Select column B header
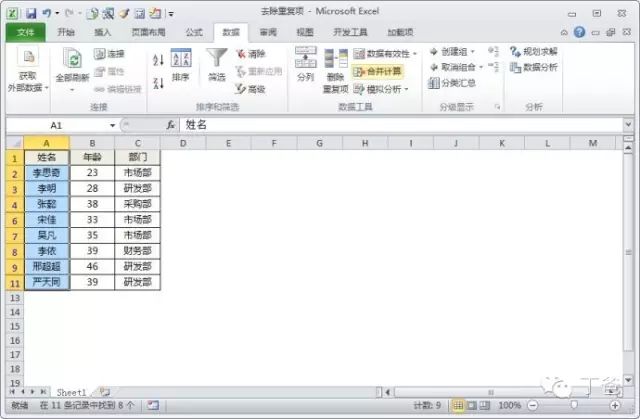Image resolution: width=640 pixels, height=419 pixels. (x=92, y=143)
